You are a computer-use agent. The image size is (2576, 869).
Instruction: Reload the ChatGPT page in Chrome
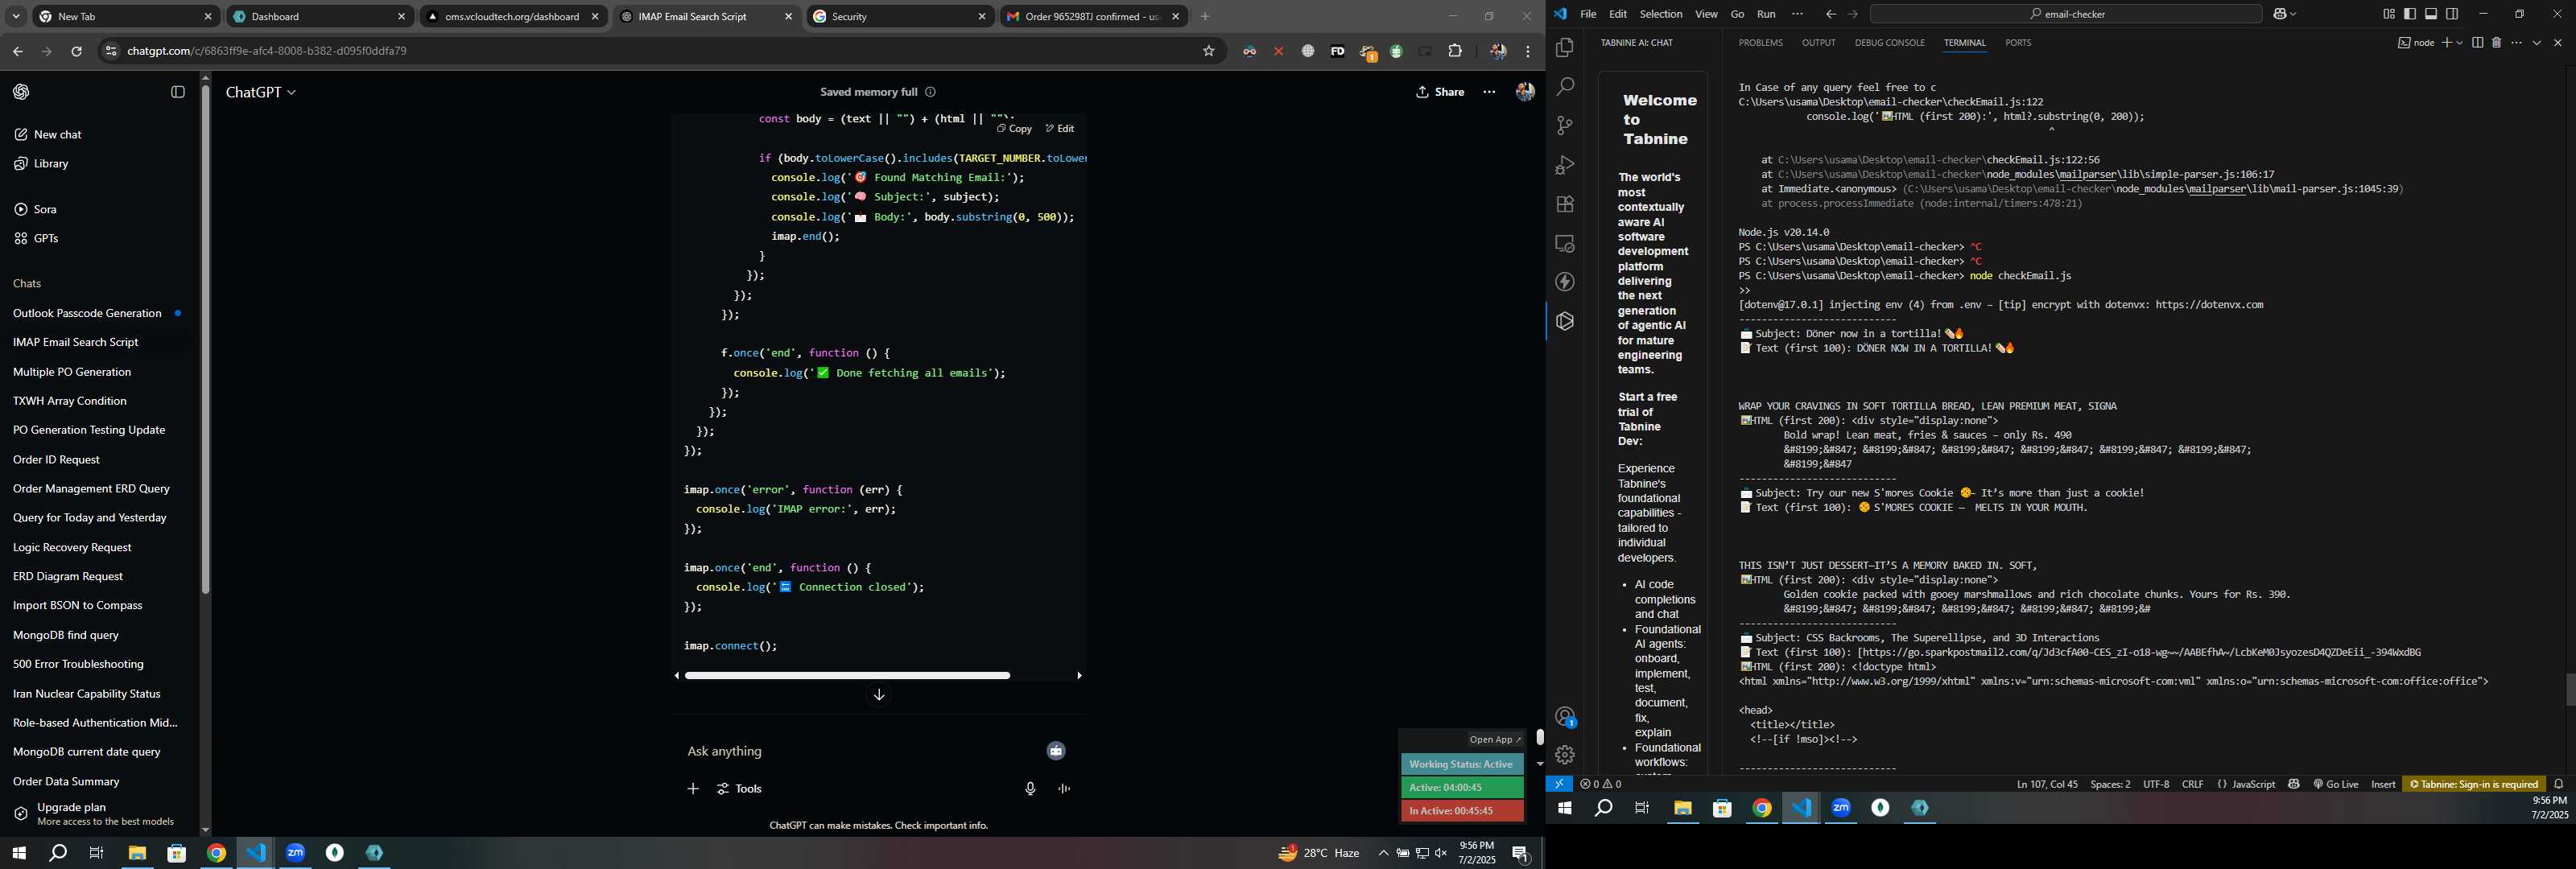pos(76,51)
